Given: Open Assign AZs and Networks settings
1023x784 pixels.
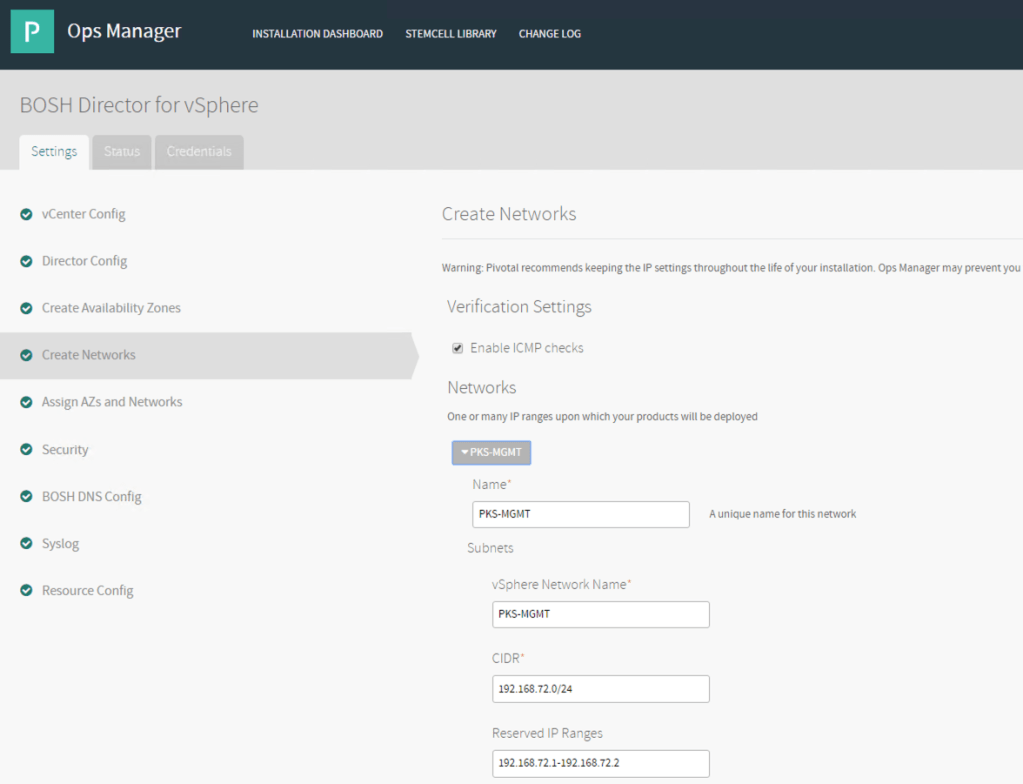Looking at the screenshot, I should pos(112,402).
